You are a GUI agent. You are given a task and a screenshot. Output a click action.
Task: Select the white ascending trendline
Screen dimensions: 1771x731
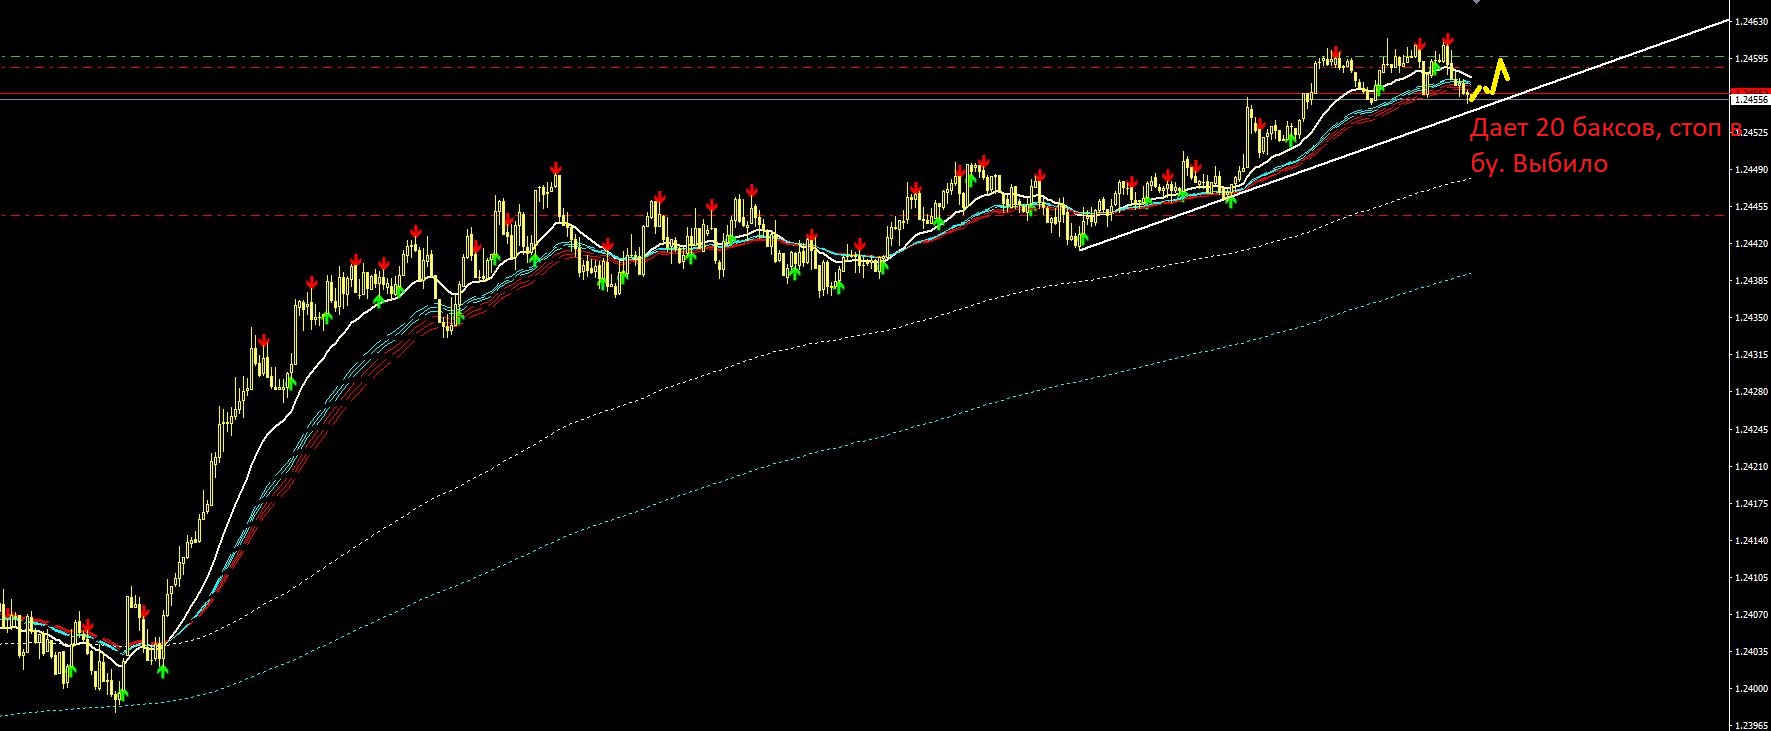point(1404,134)
